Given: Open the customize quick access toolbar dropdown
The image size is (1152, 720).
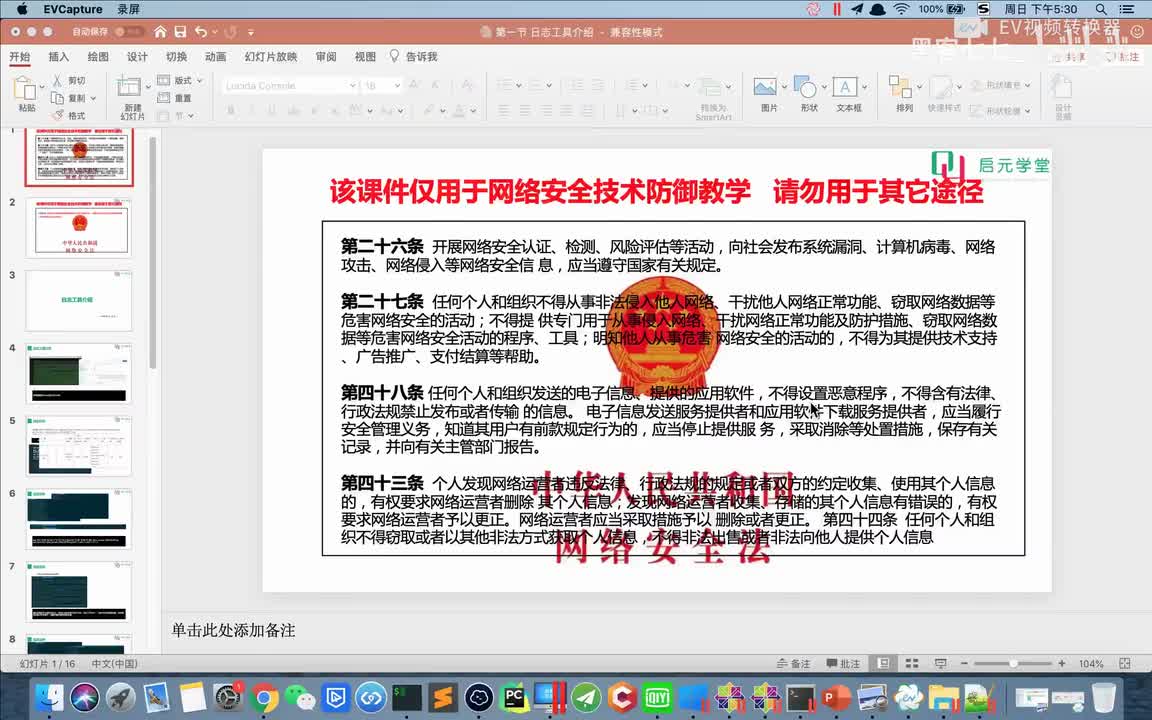Looking at the screenshot, I should [x=251, y=32].
